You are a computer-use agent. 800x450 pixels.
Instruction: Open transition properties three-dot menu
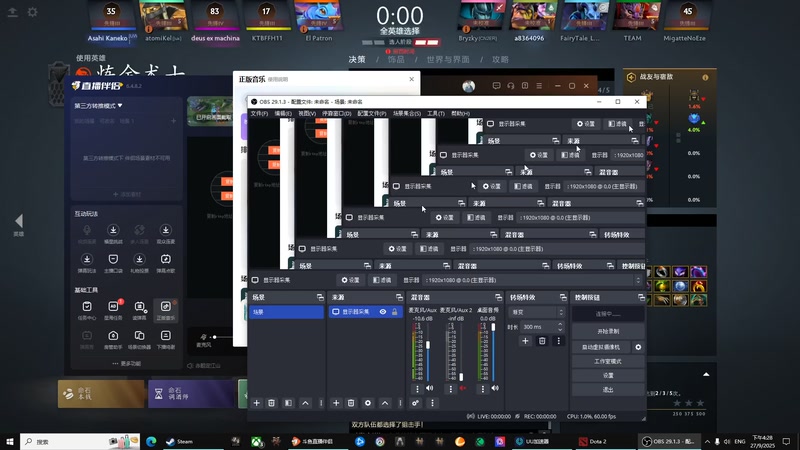click(x=559, y=341)
